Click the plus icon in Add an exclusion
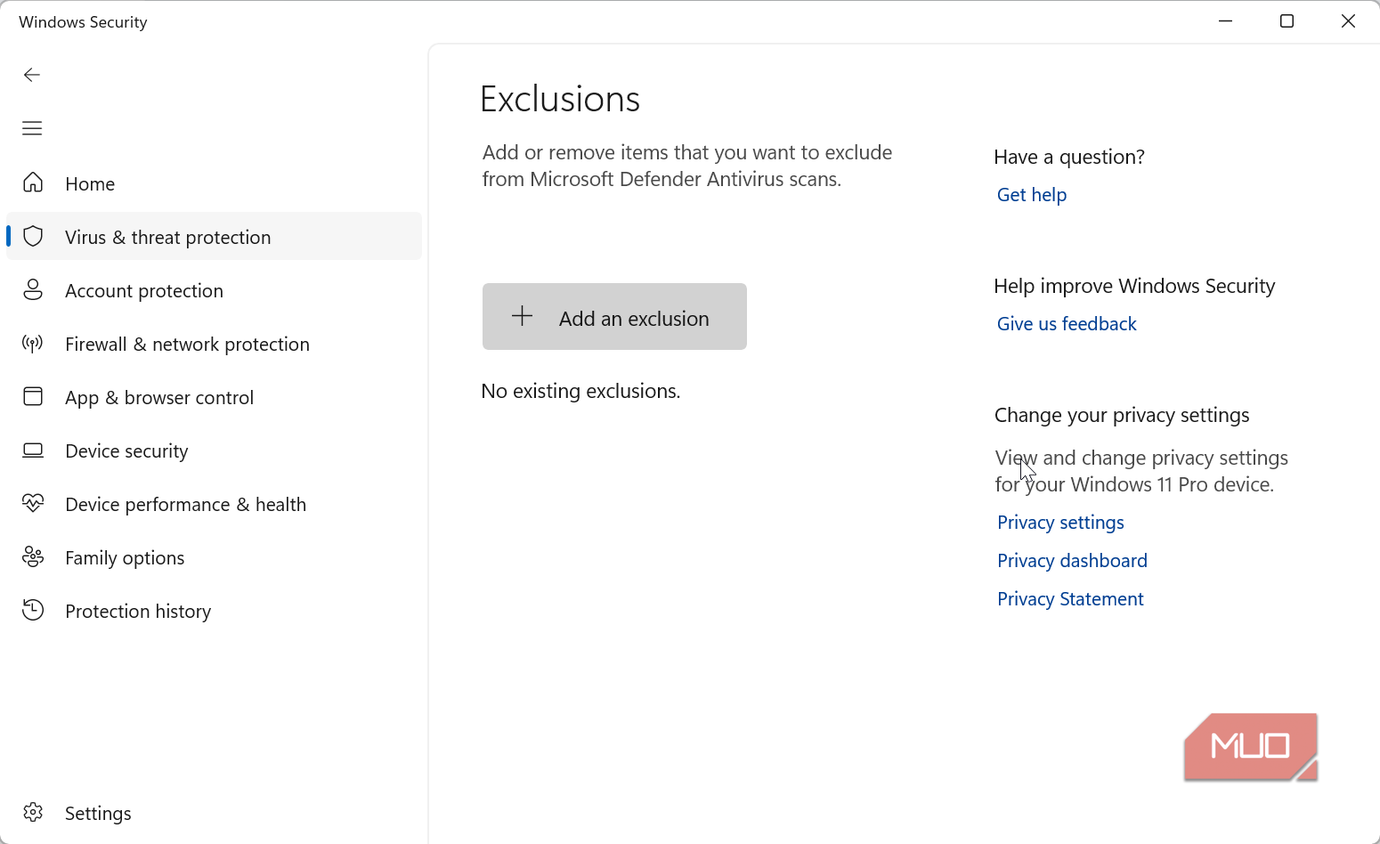 pos(522,317)
